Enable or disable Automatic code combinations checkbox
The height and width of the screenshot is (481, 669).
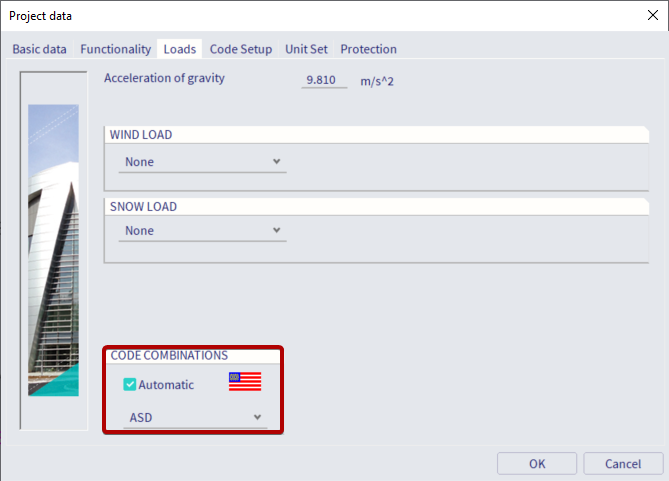point(130,384)
